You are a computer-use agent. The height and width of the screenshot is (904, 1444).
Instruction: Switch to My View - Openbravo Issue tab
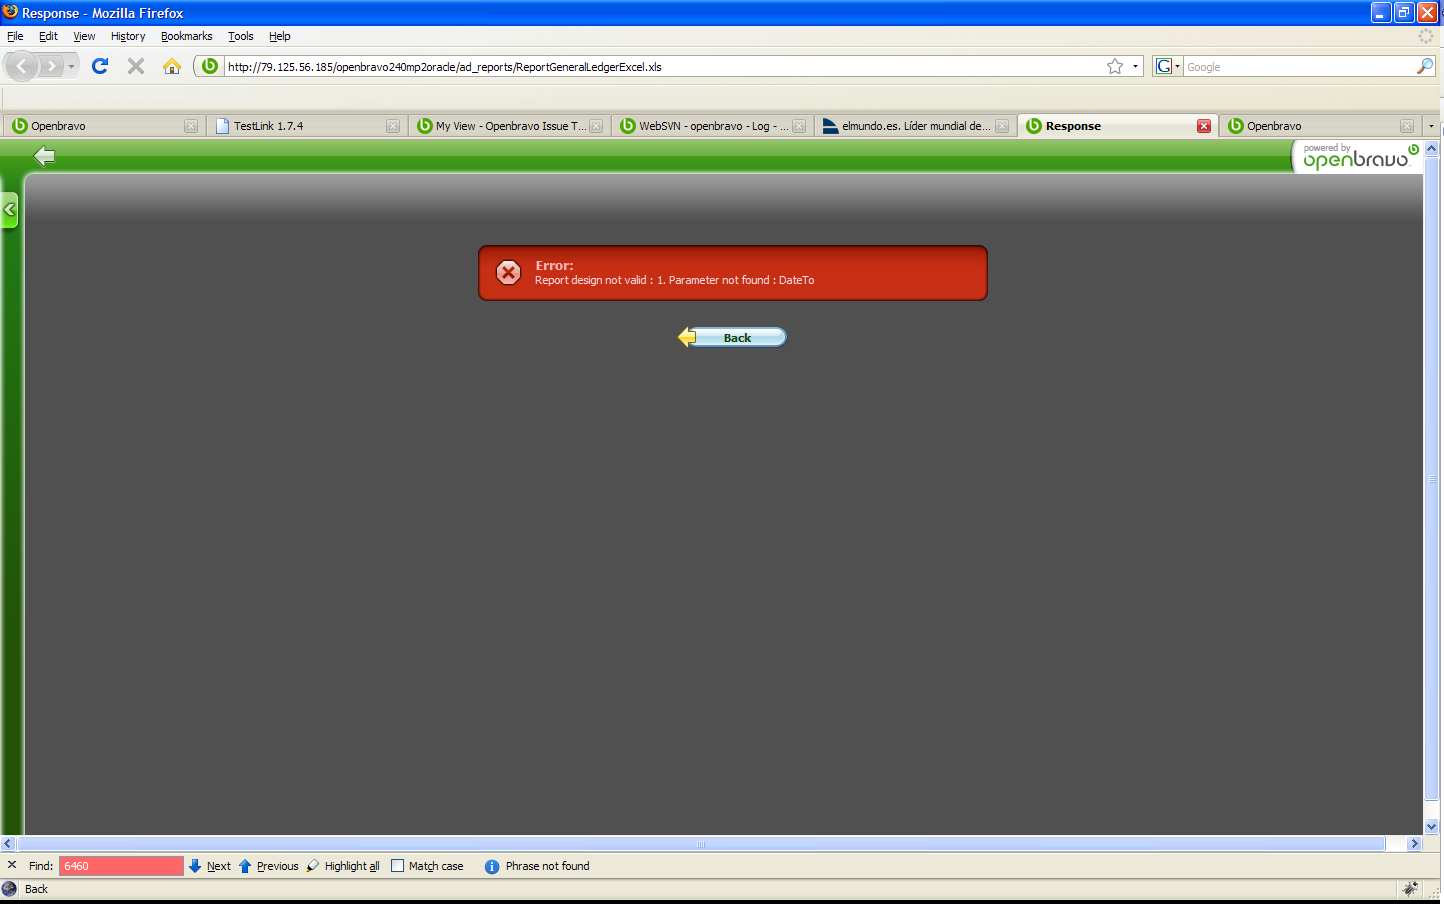pyautogui.click(x=509, y=126)
